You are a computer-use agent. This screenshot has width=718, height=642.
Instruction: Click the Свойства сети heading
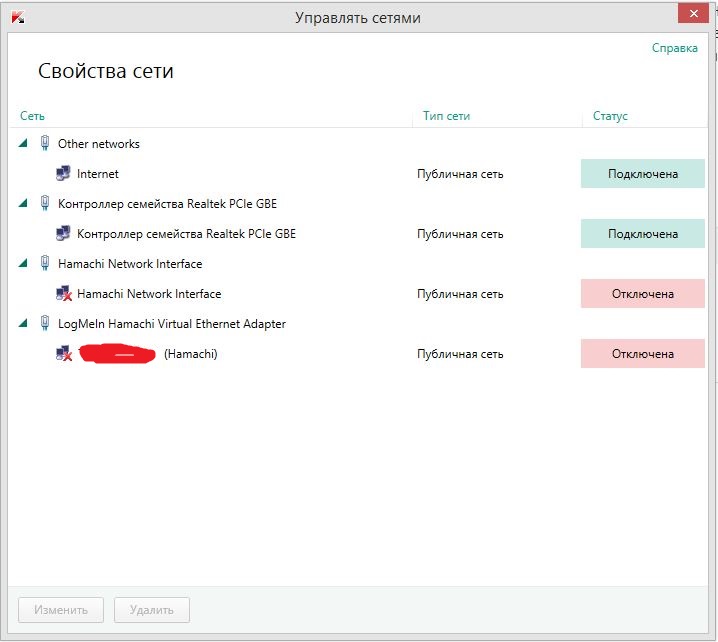(x=106, y=71)
